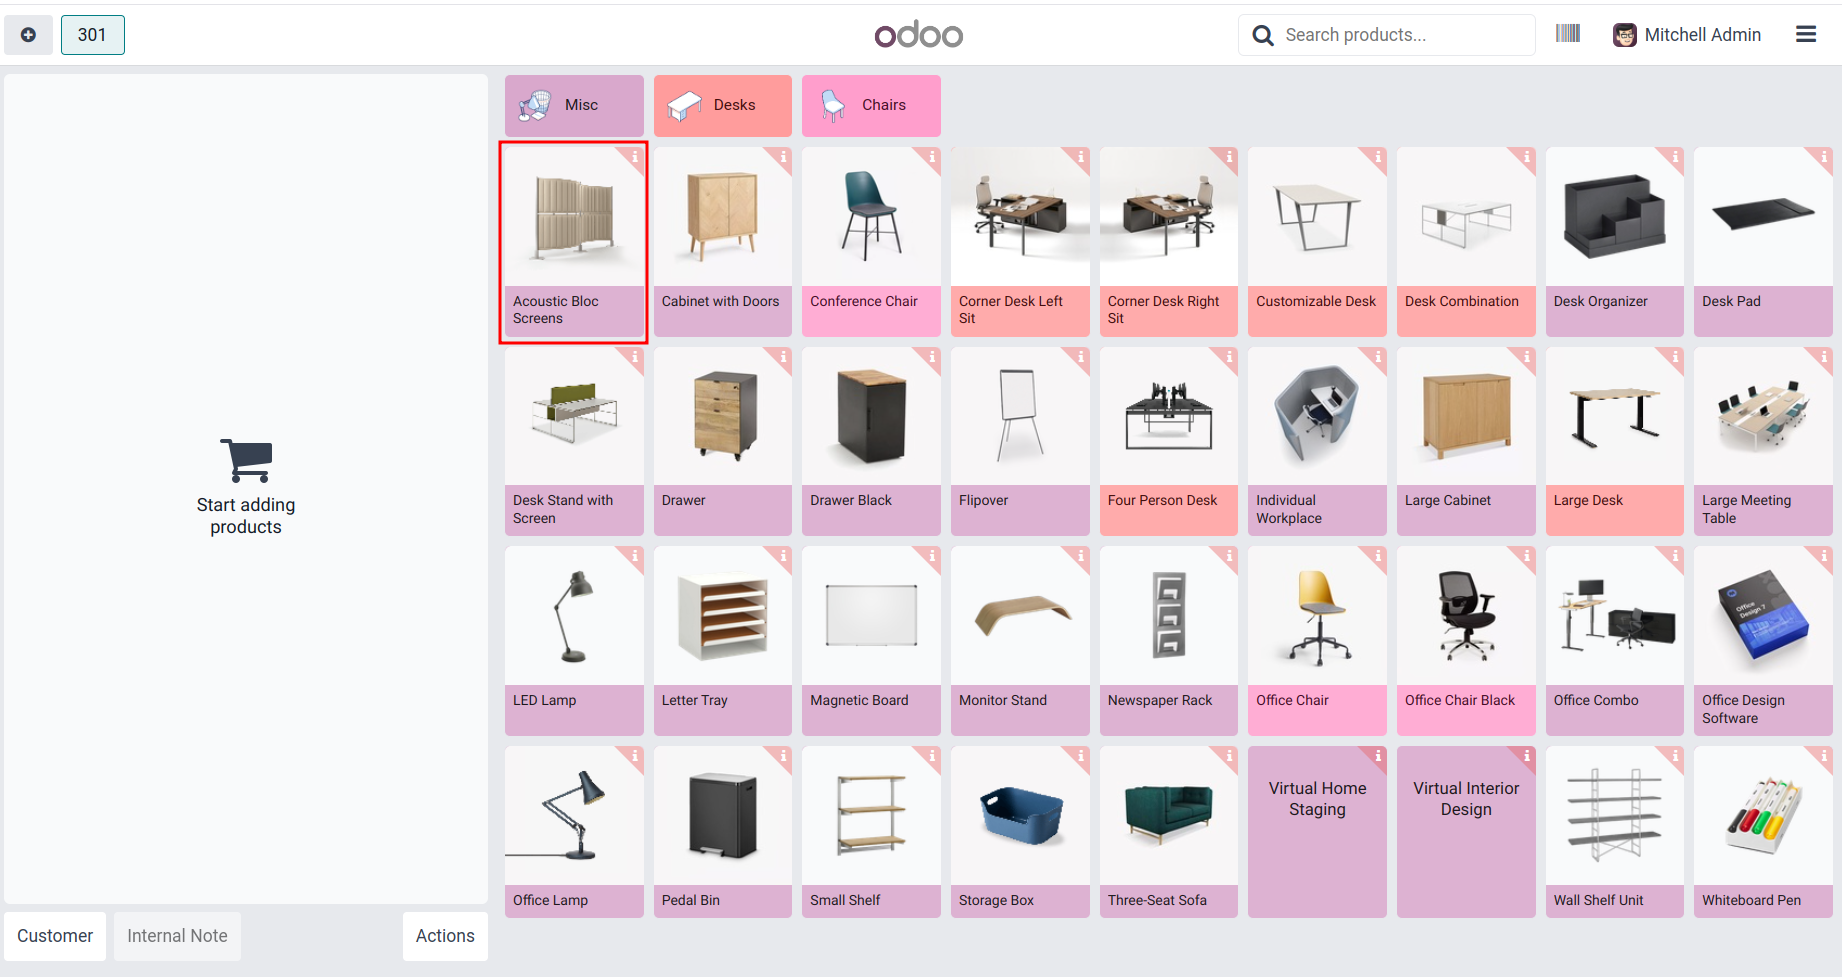Click the barcode scanner icon

[1568, 34]
